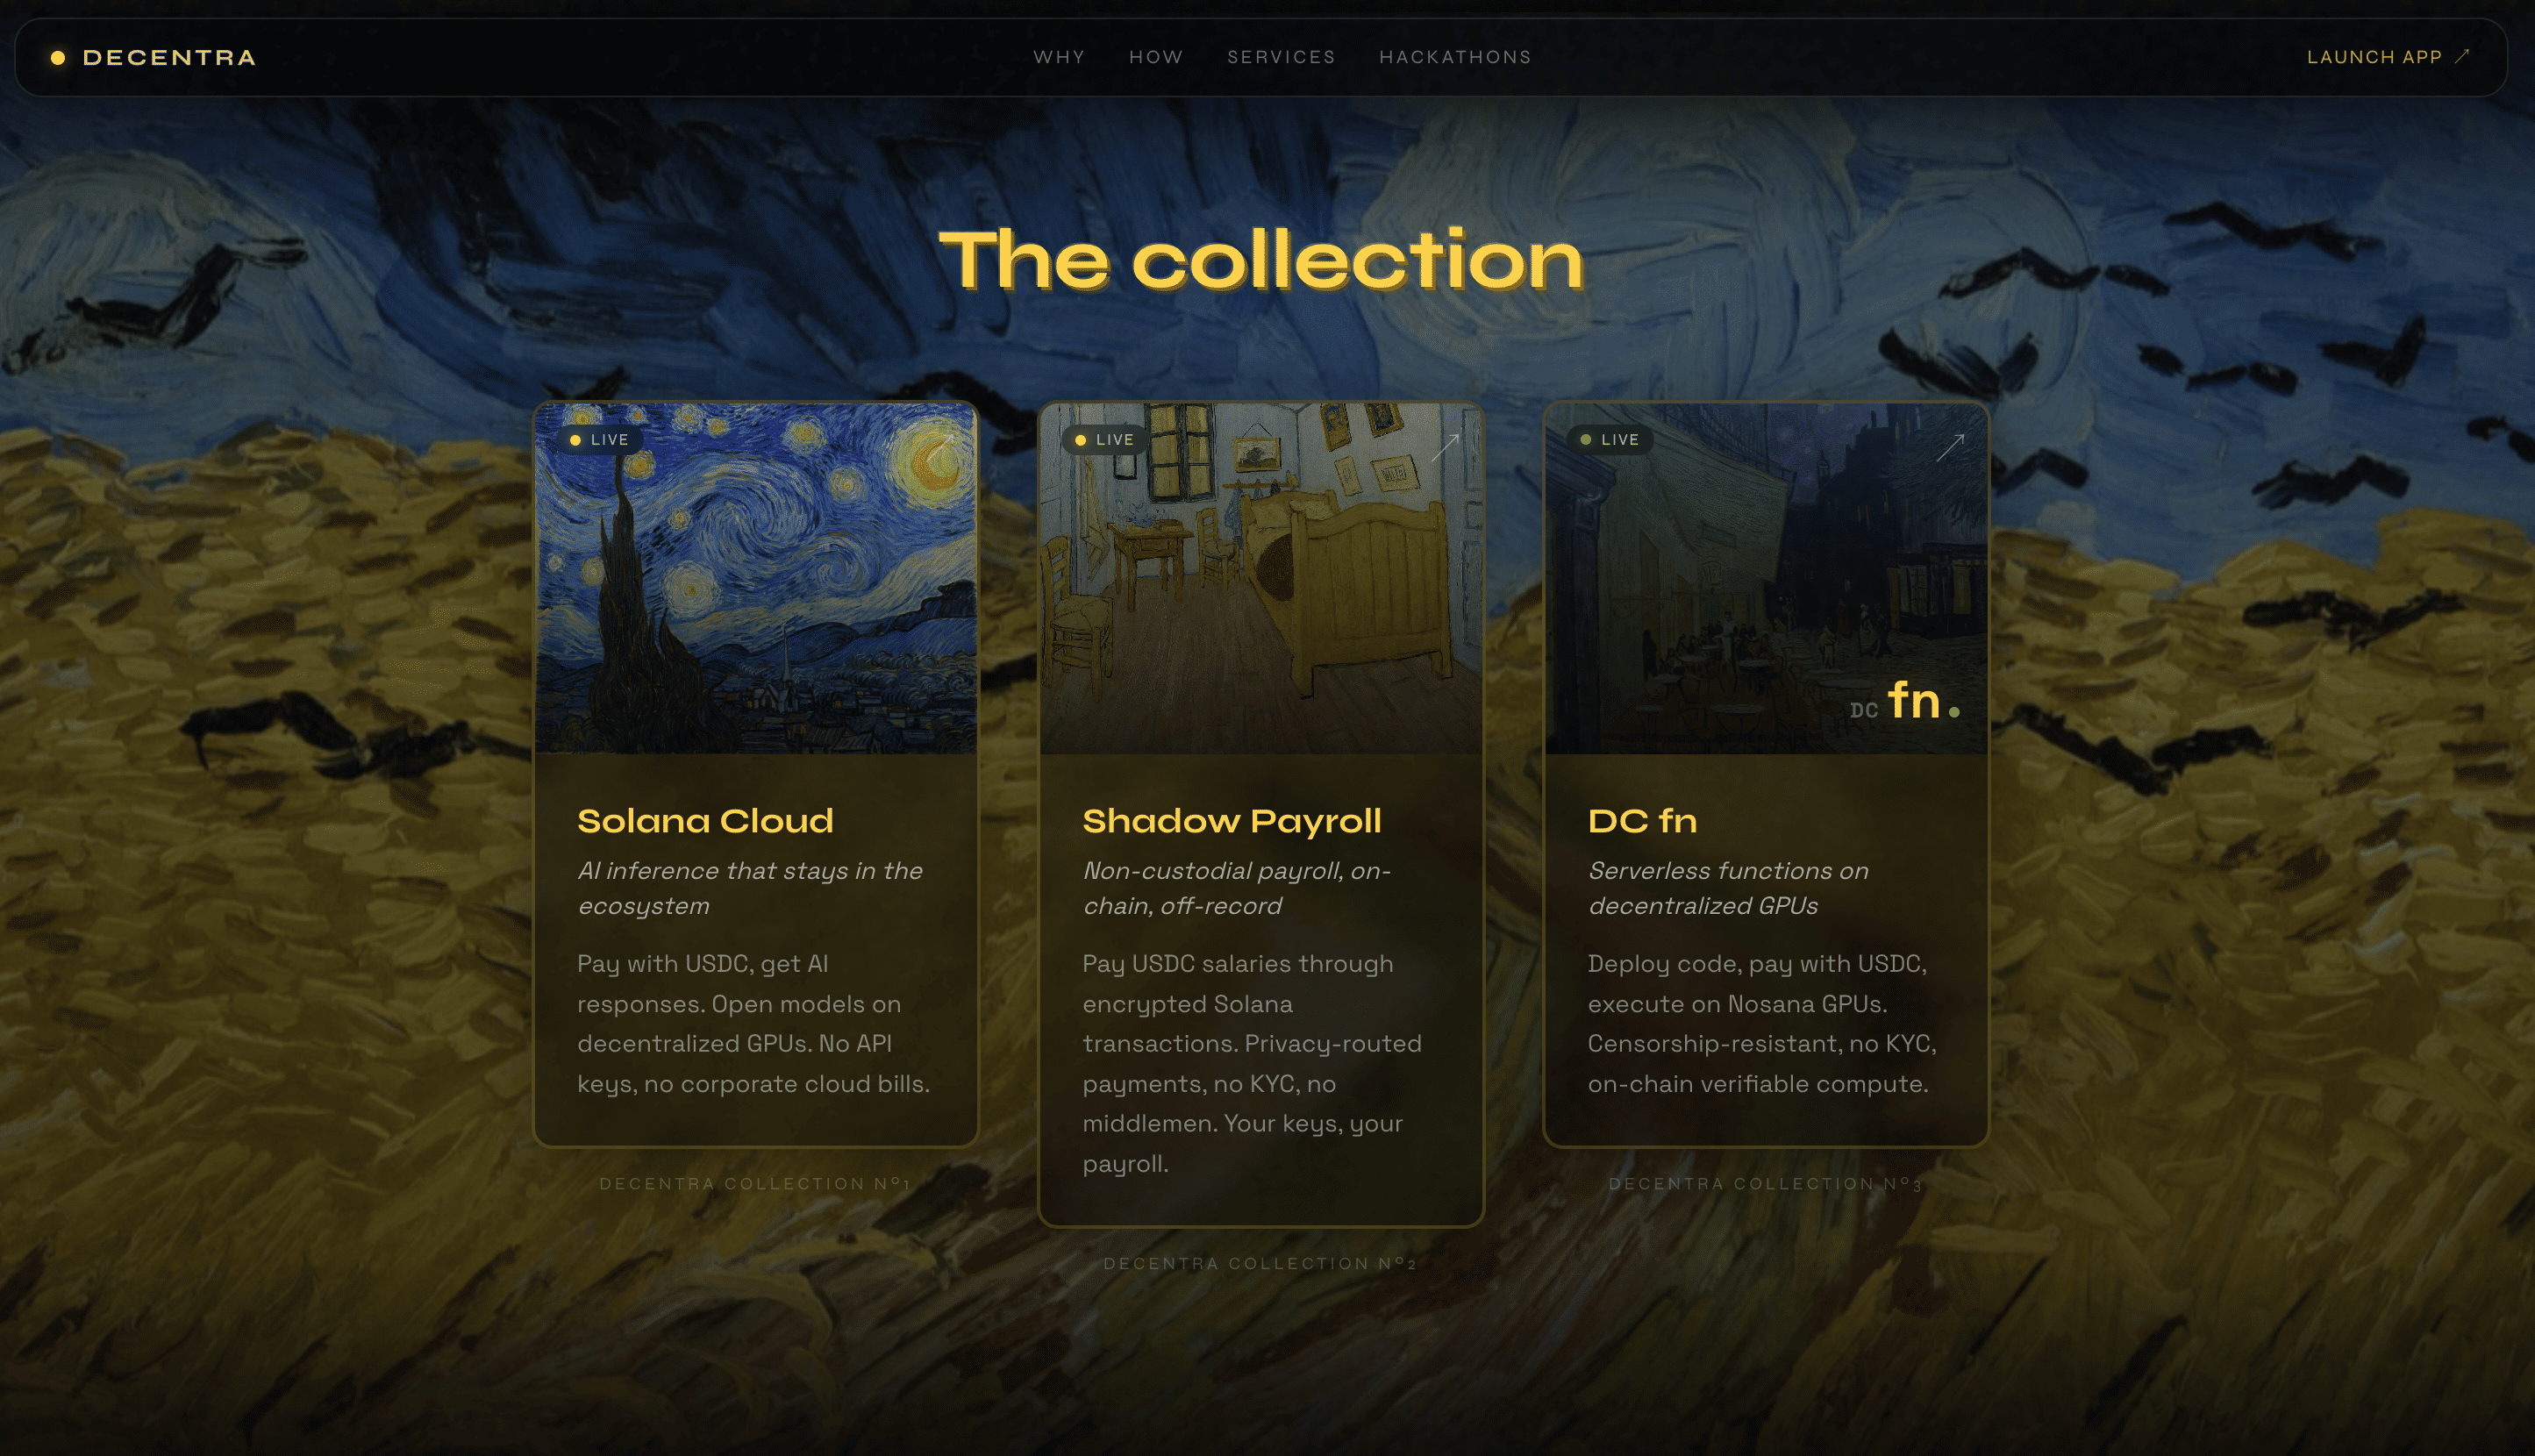2535x1456 pixels.
Task: Open the SERVICES nav link
Action: (1281, 57)
